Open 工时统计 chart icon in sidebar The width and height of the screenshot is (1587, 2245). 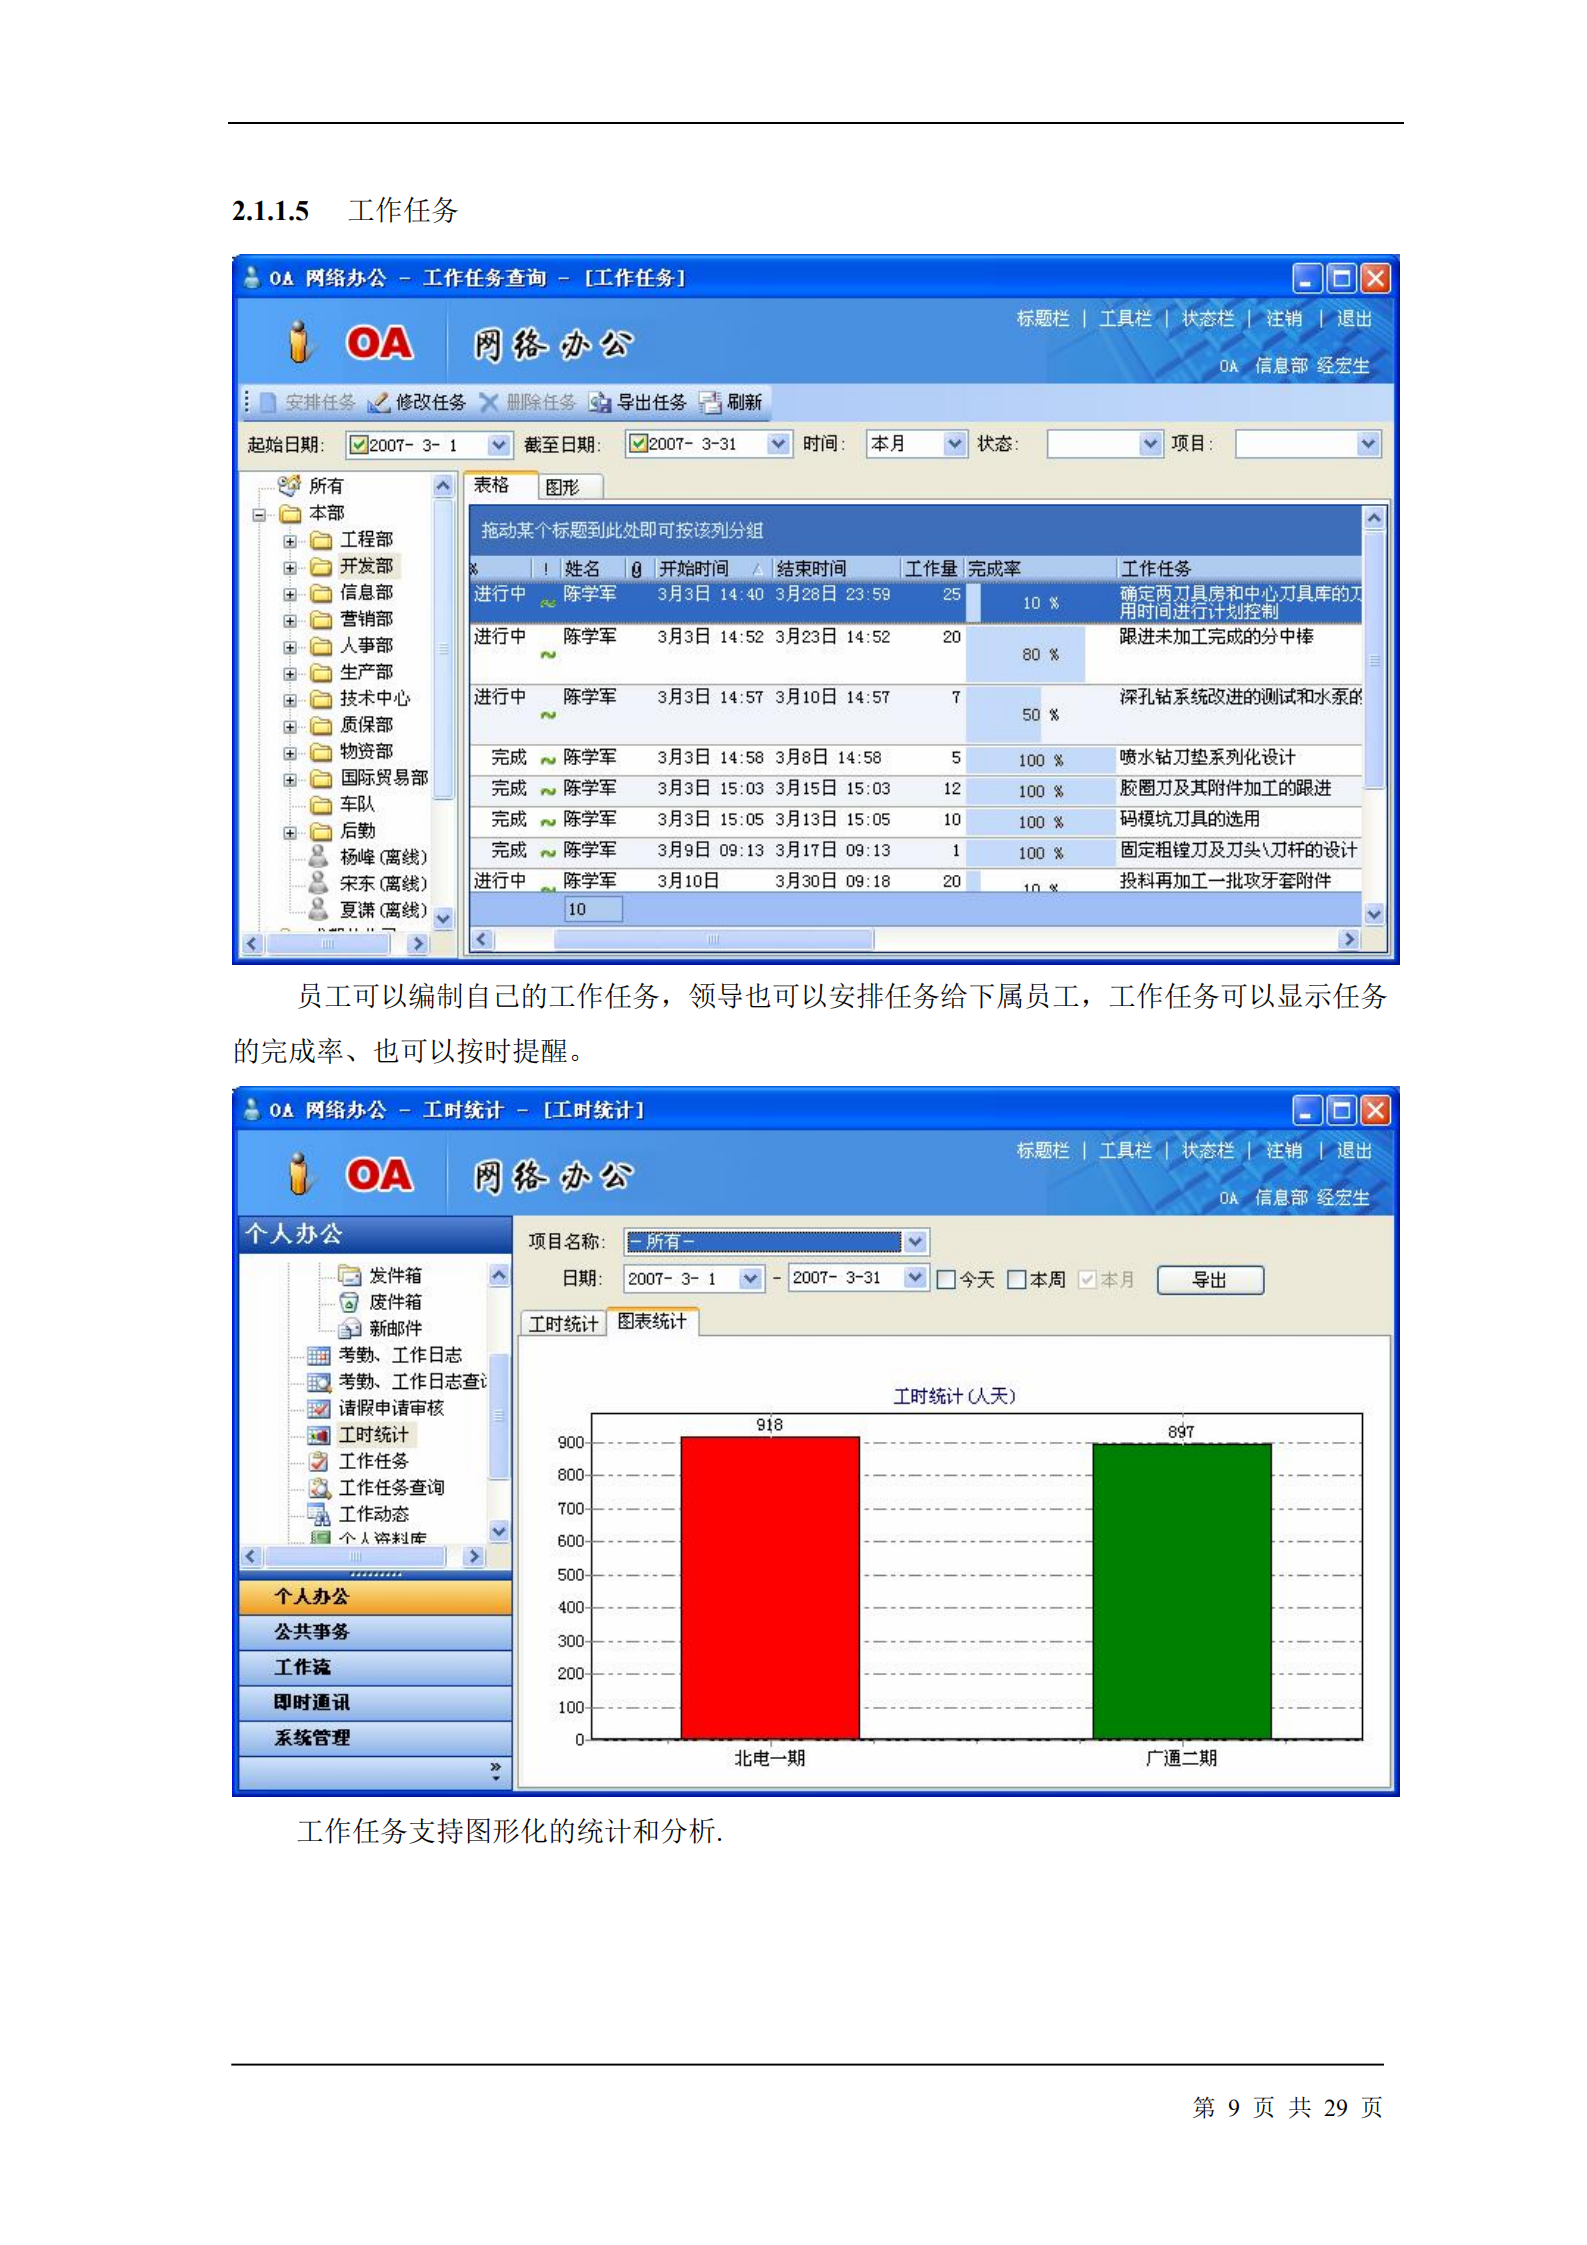(318, 1436)
